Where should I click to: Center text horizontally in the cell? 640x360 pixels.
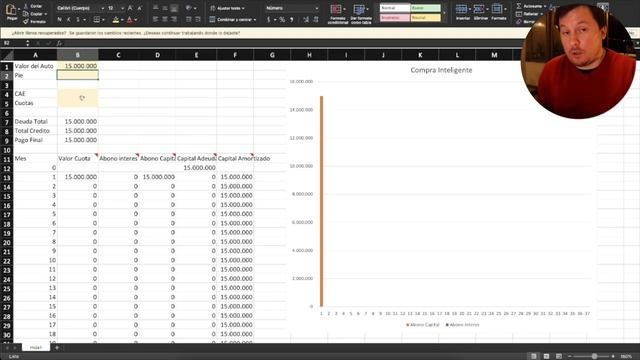(x=165, y=20)
